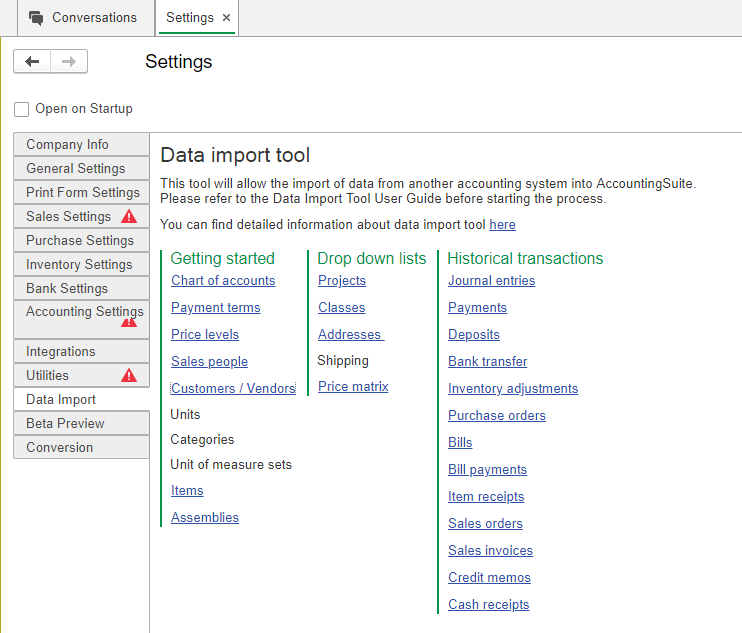
Task: Click warning icon beside Utilities
Action: pos(129,376)
